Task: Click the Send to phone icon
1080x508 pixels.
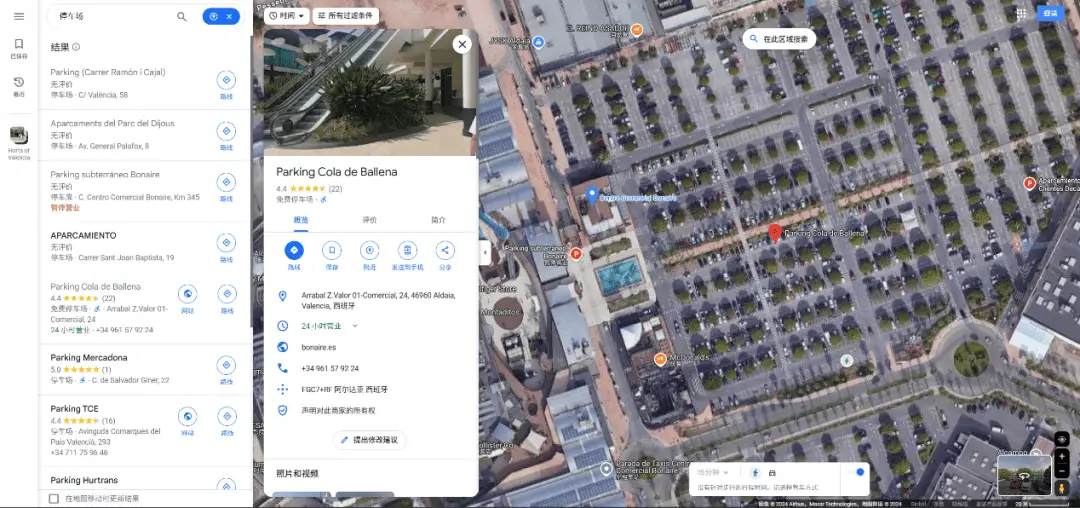Action: click(407, 251)
